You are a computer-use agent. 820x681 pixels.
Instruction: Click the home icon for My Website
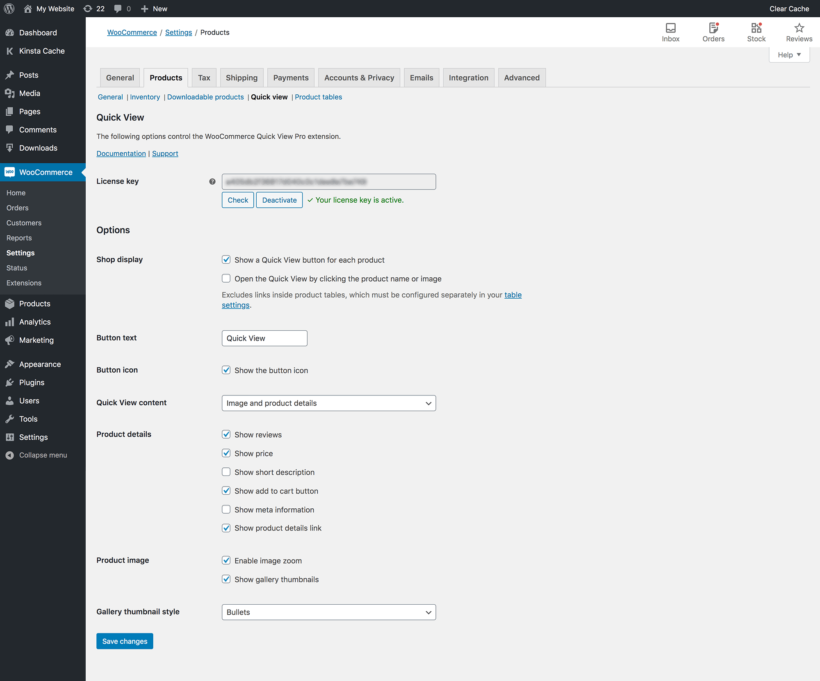[28, 9]
